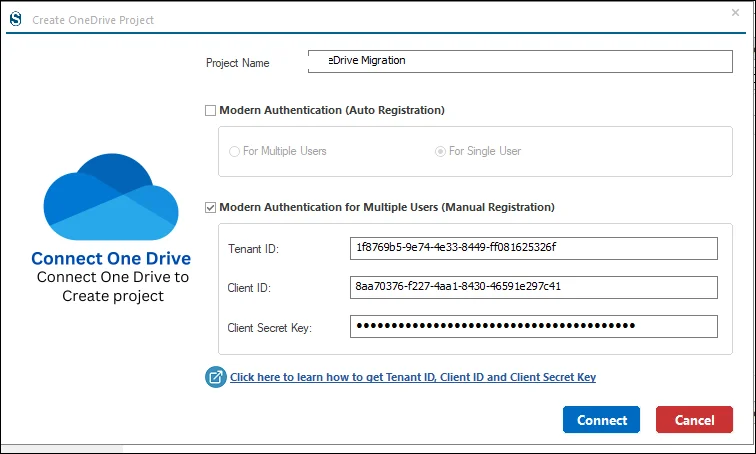Click the 'Connect One Drive to Create project' text
The image size is (756, 454).
[113, 286]
